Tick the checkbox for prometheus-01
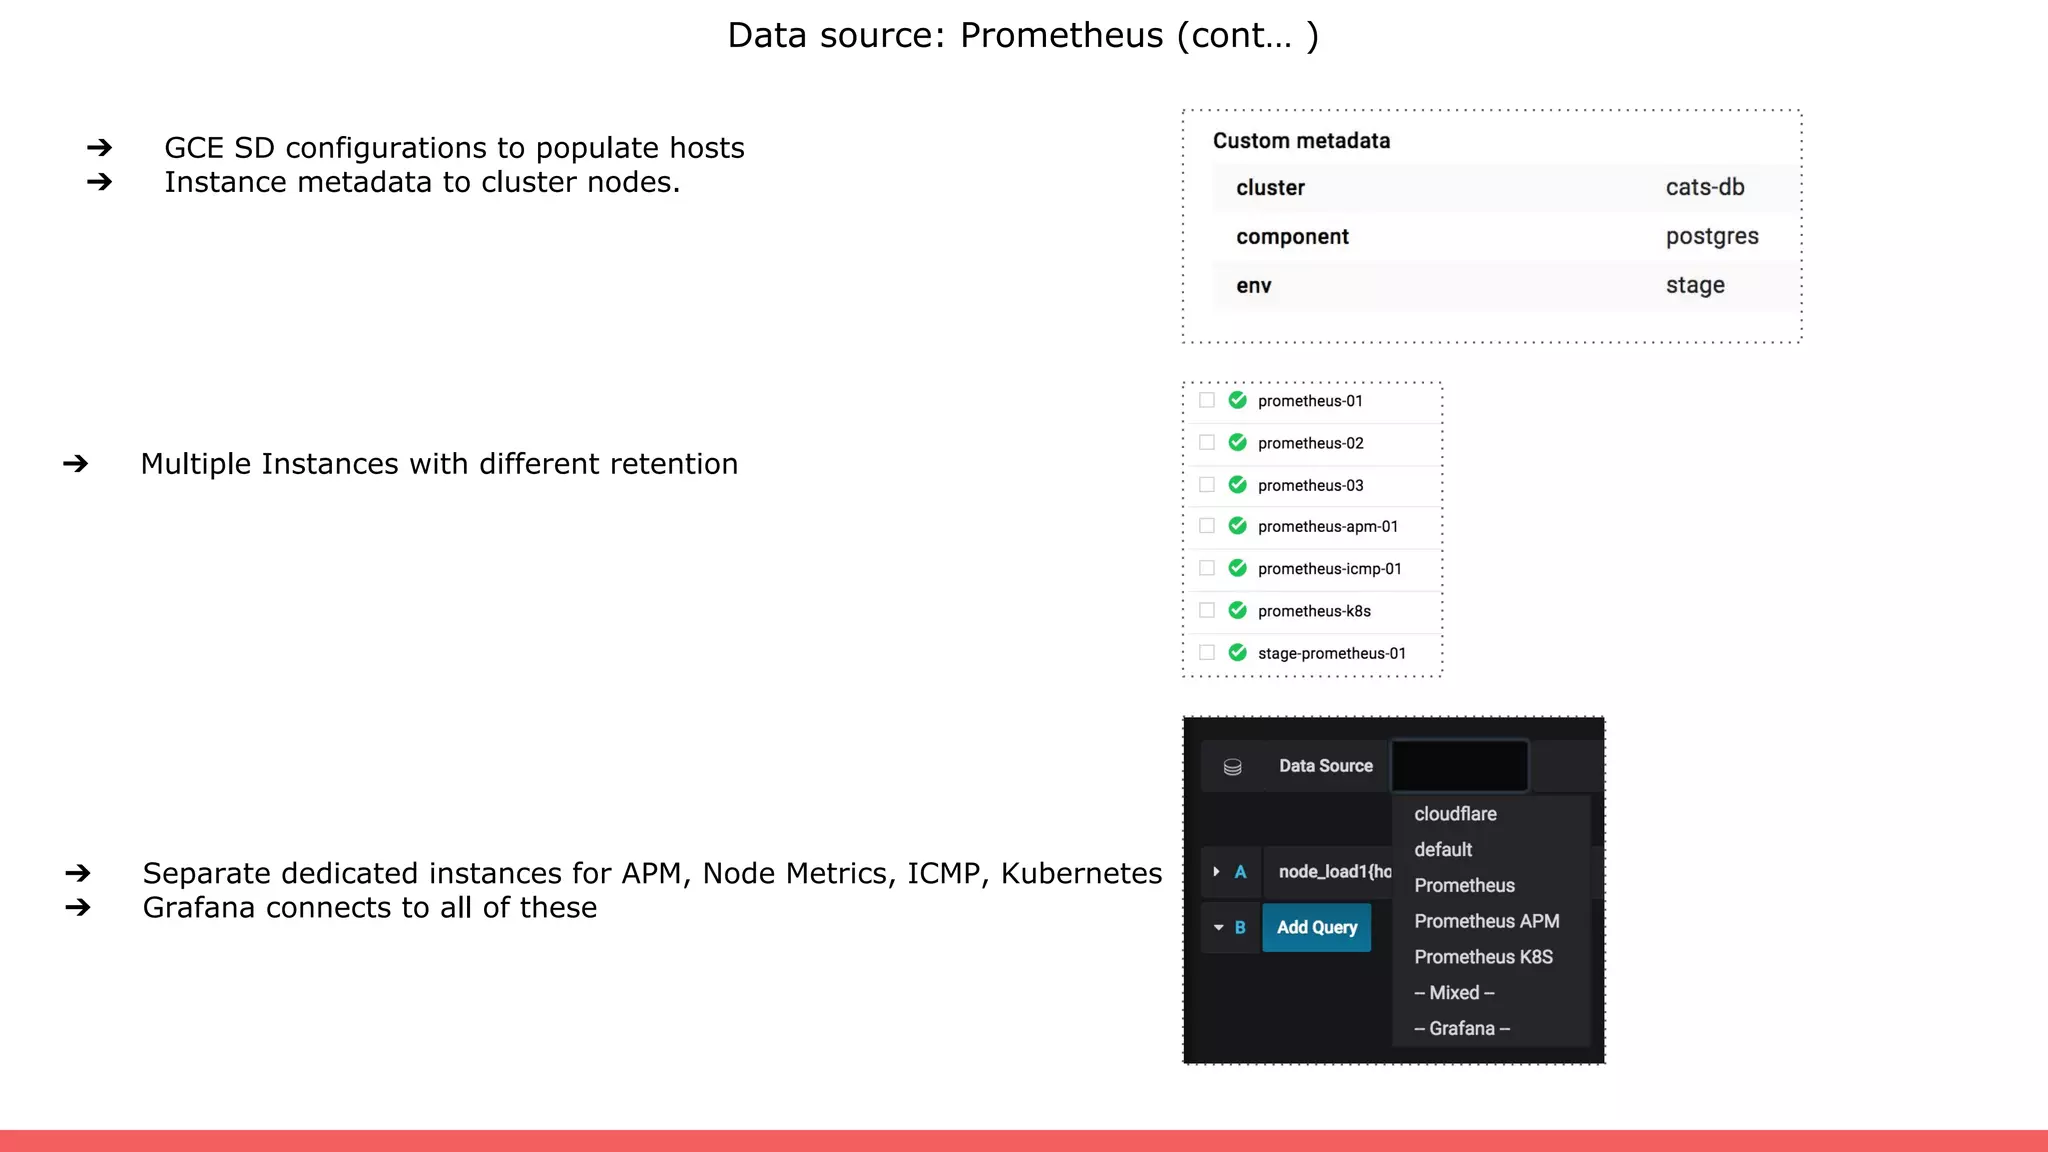Screen dimensions: 2048x1152 [x=1207, y=400]
